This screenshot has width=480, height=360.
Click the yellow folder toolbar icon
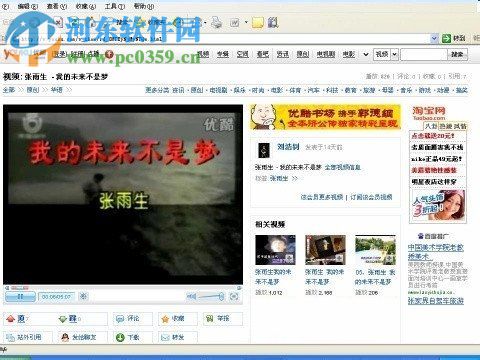tap(258, 23)
